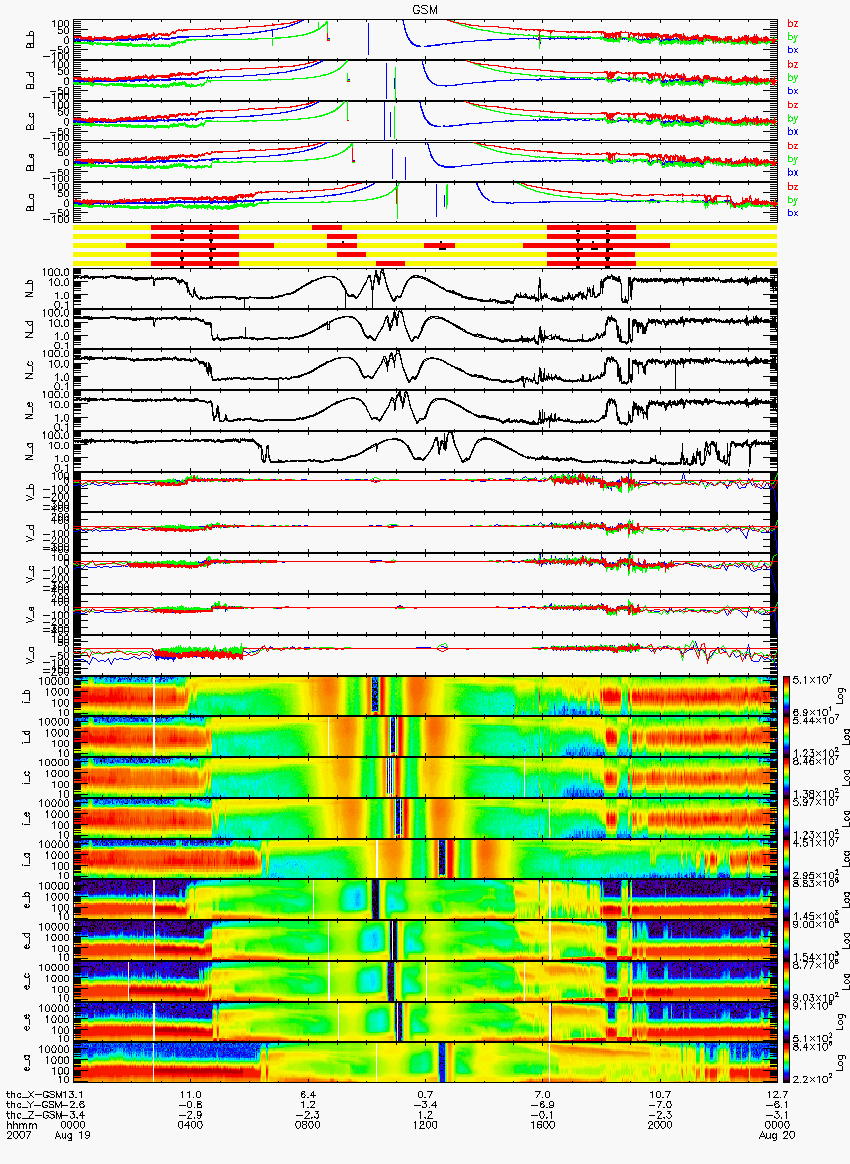Click the N_b density panel label

[x=31, y=290]
